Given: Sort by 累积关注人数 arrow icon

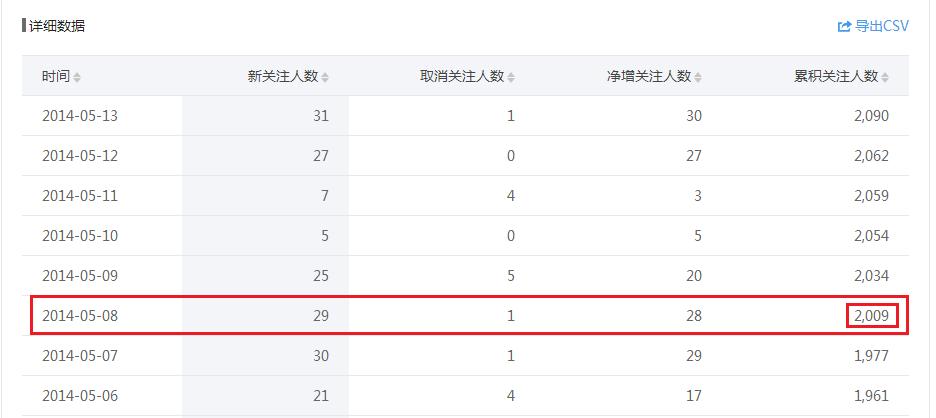Looking at the screenshot, I should [x=885, y=77].
